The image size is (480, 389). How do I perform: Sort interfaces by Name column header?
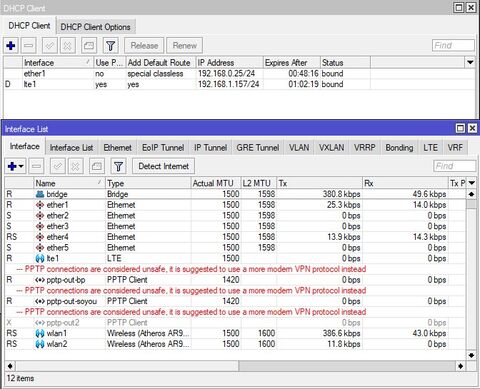[69, 183]
